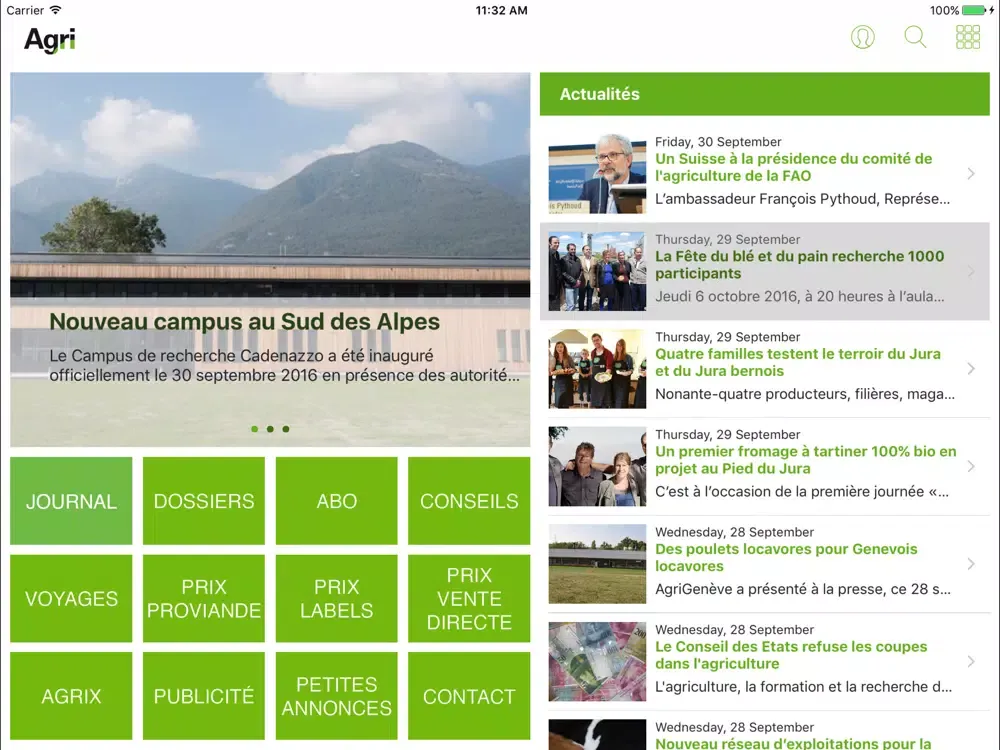This screenshot has width=1000, height=750.
Task: Open the DOSSIERS tile
Action: coord(203,501)
